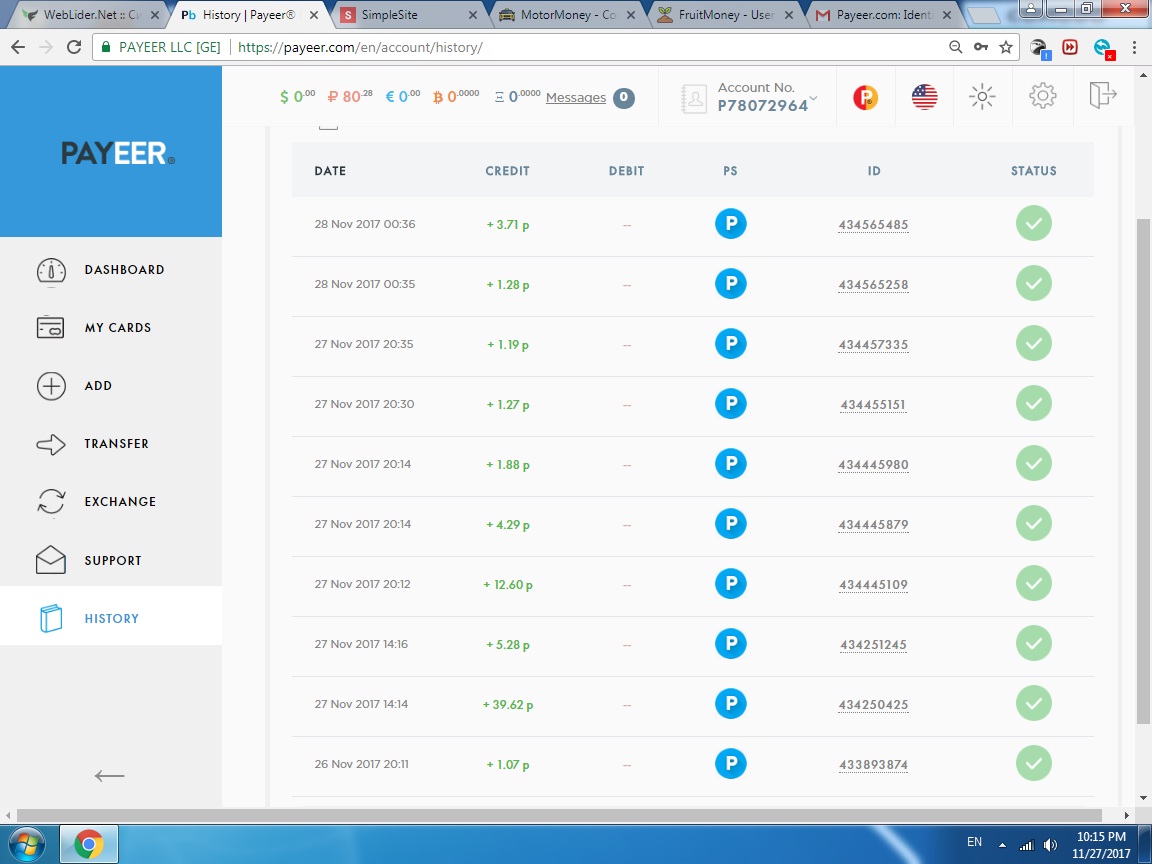Screen dimensions: 1152x864
Task: Switch to the FruitMoney tab
Action: tap(726, 15)
